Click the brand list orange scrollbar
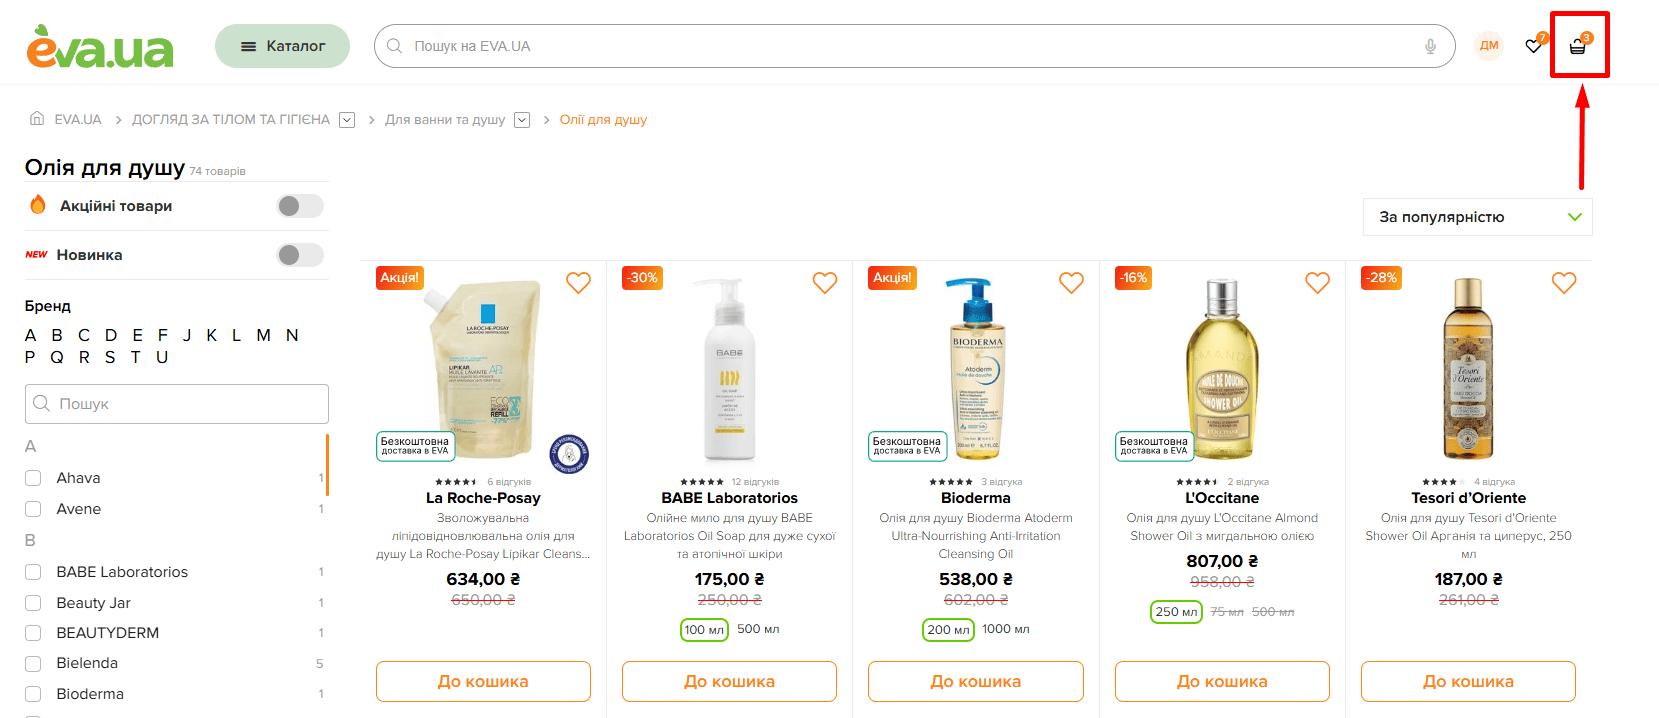Screen dimensions: 1659x718 click(327, 465)
